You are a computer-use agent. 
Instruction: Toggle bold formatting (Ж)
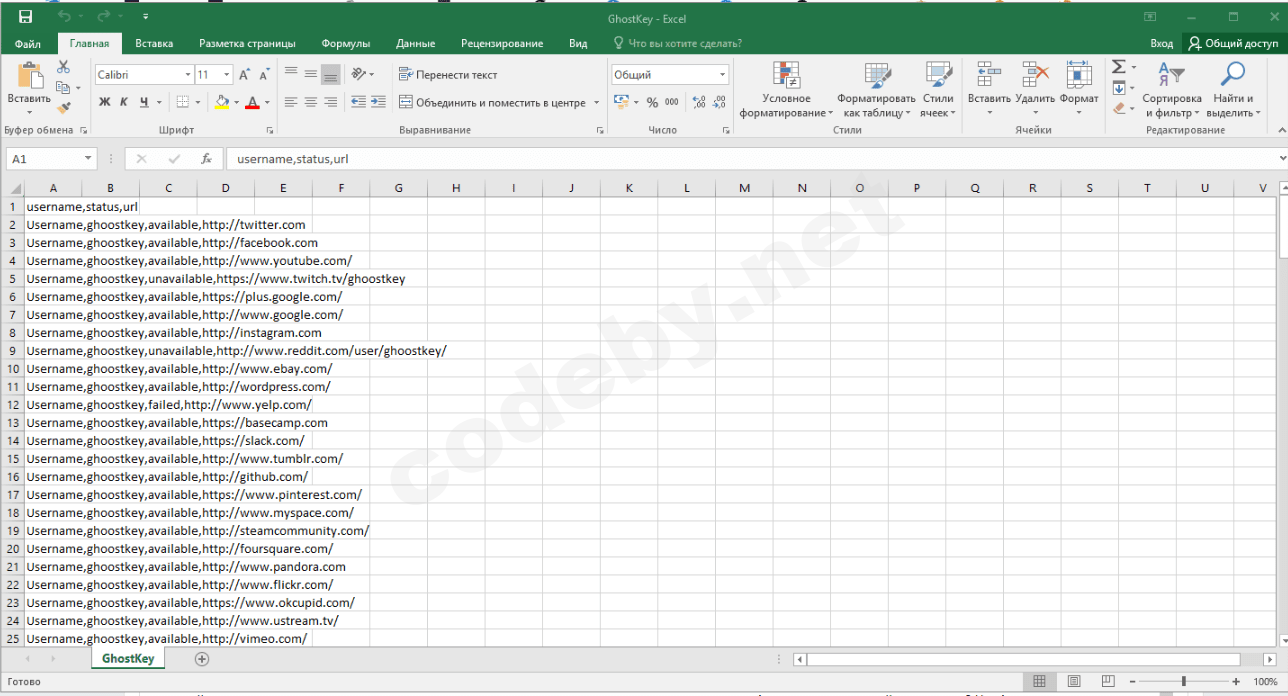[x=105, y=102]
